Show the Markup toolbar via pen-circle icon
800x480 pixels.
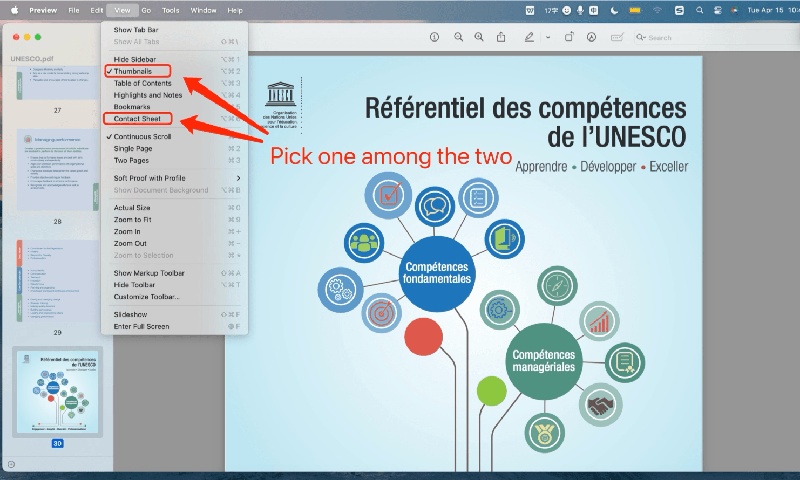point(591,37)
